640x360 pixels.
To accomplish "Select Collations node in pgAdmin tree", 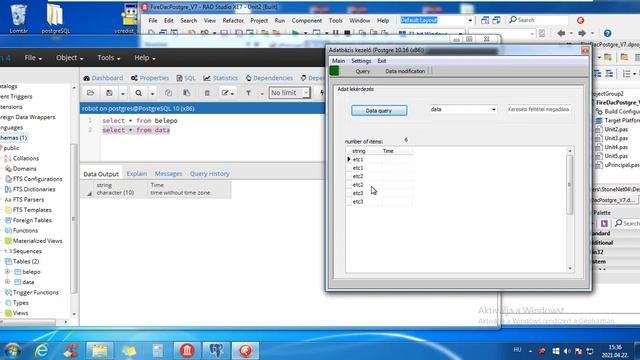I will click(26, 158).
